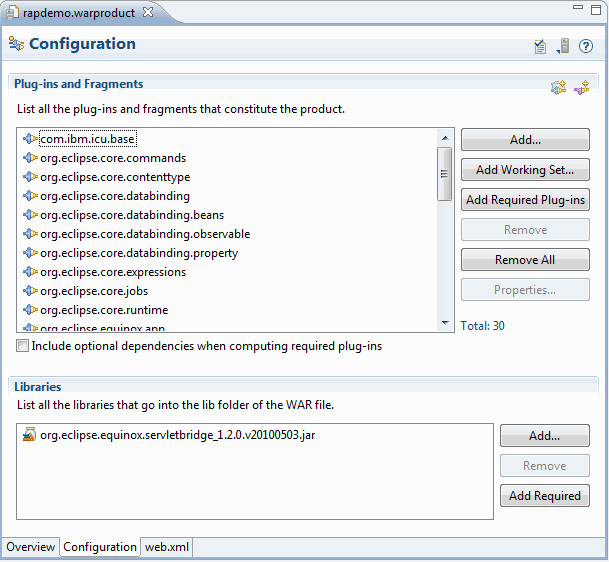Click plug-in icon beside org.eclipse.core.commands

coord(30,158)
